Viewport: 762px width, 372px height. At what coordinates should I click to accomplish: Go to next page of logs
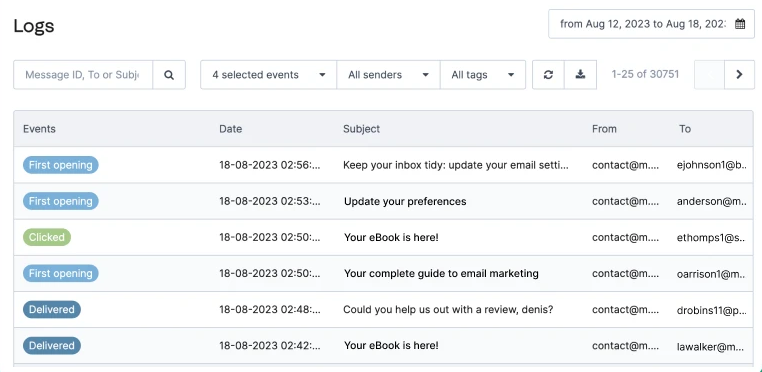click(x=739, y=75)
